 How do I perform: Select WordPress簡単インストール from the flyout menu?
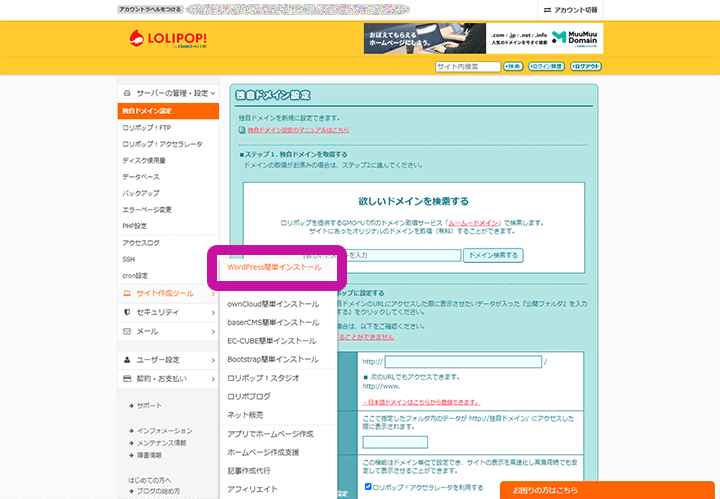(274, 268)
